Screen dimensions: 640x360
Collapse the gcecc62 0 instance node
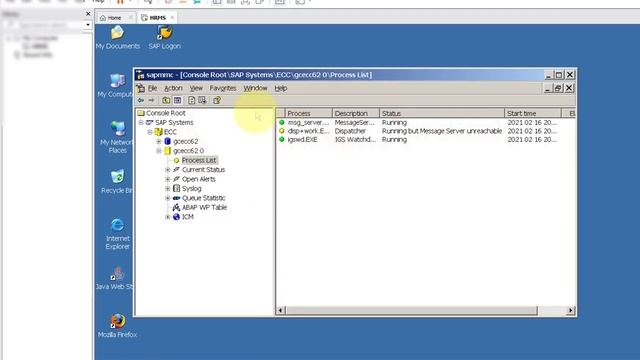point(159,151)
